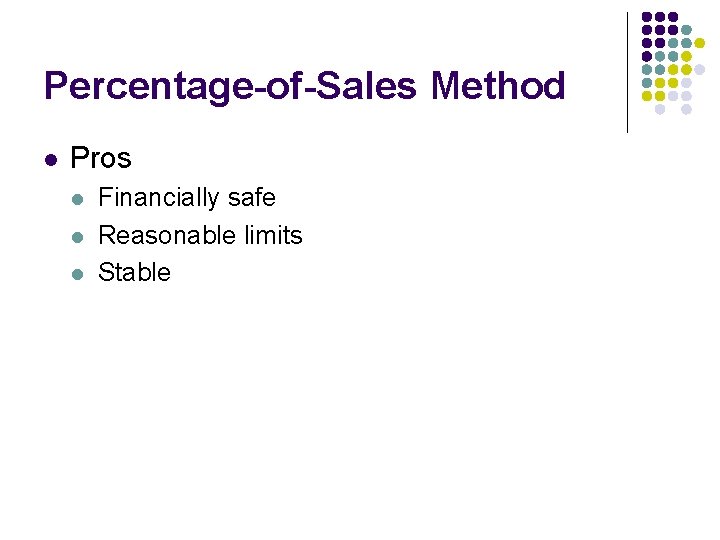Click the bullet beside Reasonable limits
The height and width of the screenshot is (540, 720).
pos(80,236)
